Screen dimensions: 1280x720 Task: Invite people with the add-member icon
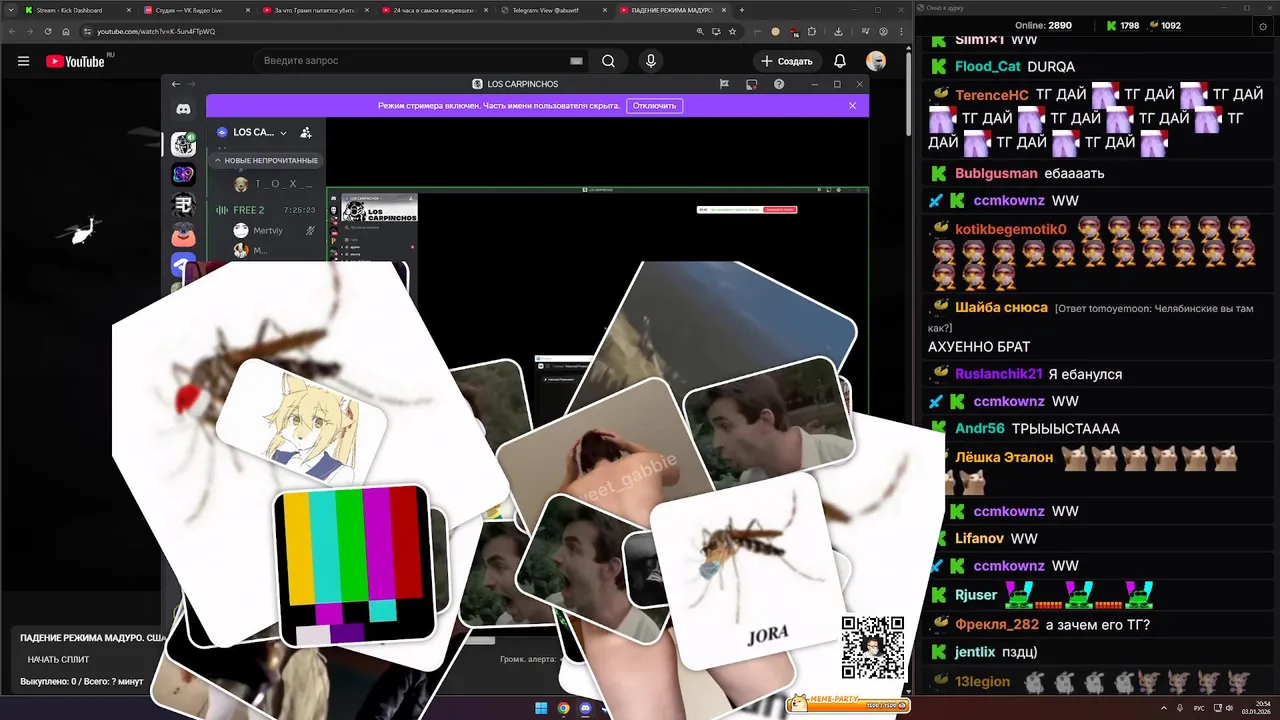pos(306,132)
